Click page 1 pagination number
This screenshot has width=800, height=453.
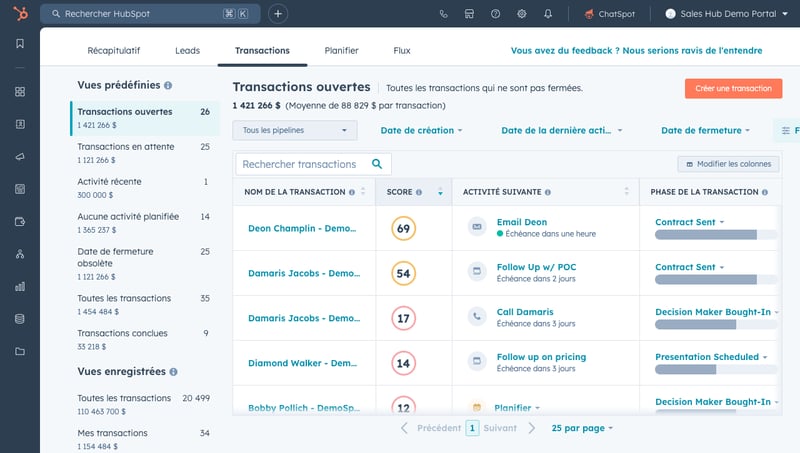pos(472,428)
